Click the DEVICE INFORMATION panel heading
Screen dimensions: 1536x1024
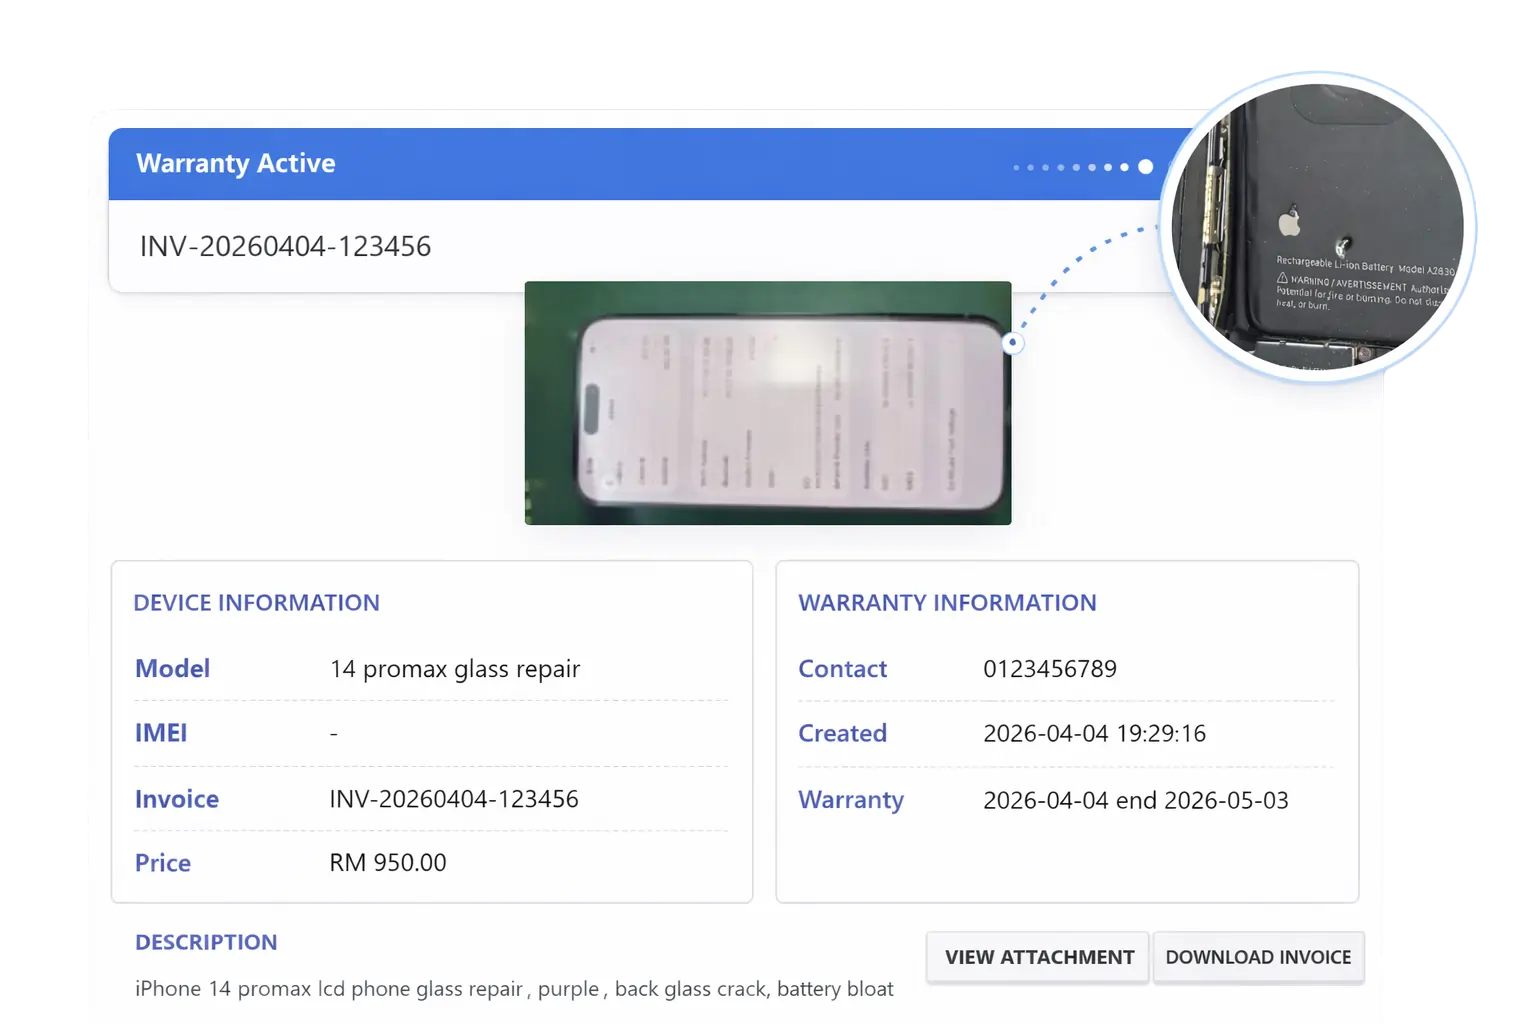coord(257,602)
